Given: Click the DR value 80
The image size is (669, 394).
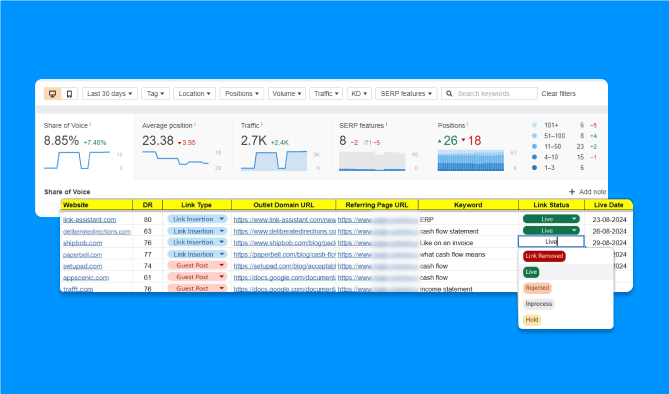Looking at the screenshot, I should (x=148, y=219).
